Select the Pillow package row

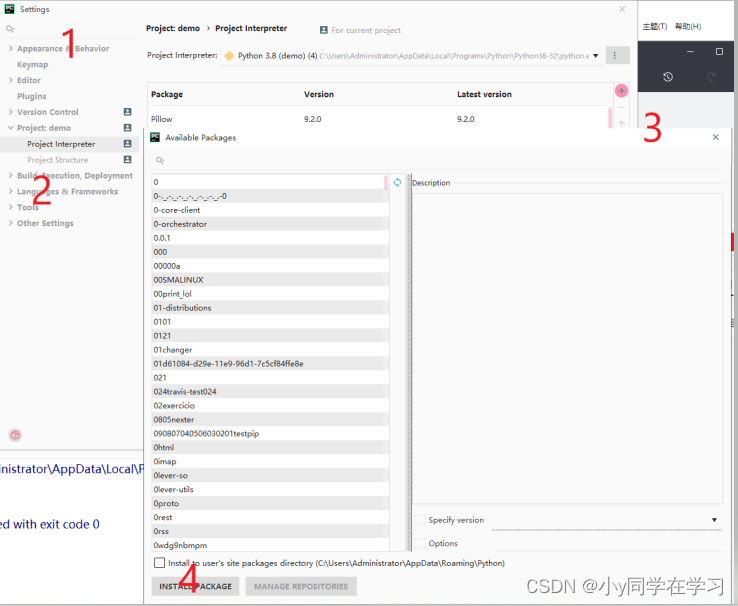click(x=378, y=119)
